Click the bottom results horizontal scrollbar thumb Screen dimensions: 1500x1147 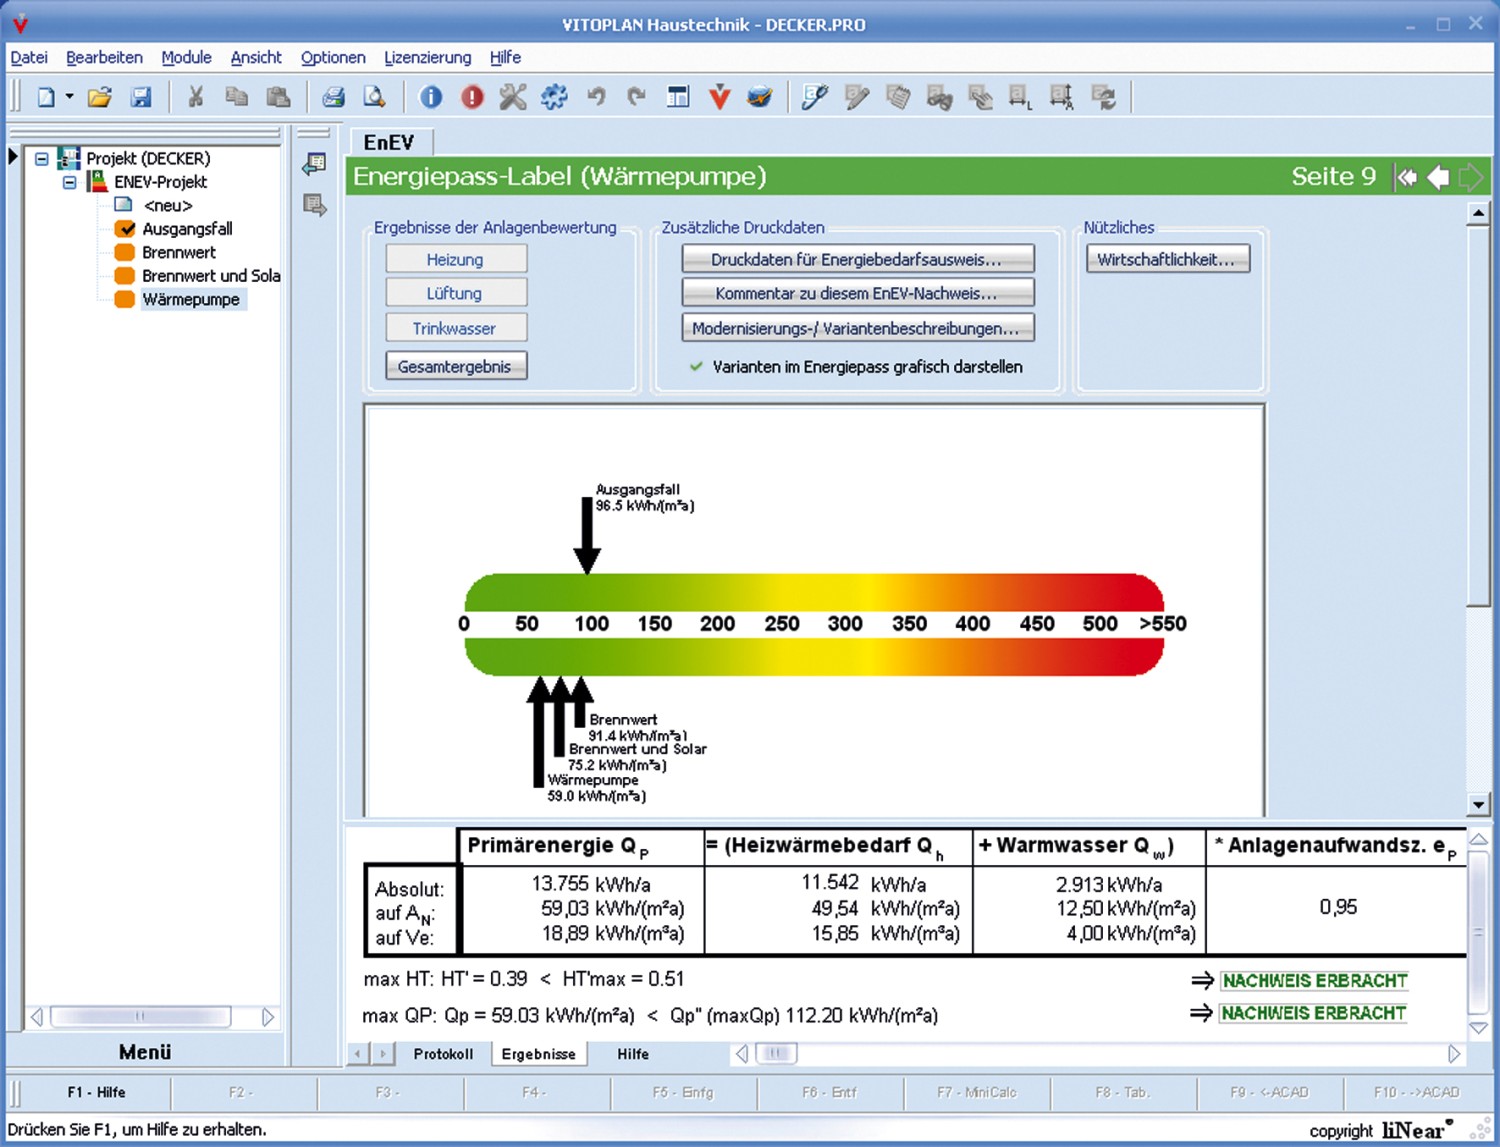tap(777, 1053)
